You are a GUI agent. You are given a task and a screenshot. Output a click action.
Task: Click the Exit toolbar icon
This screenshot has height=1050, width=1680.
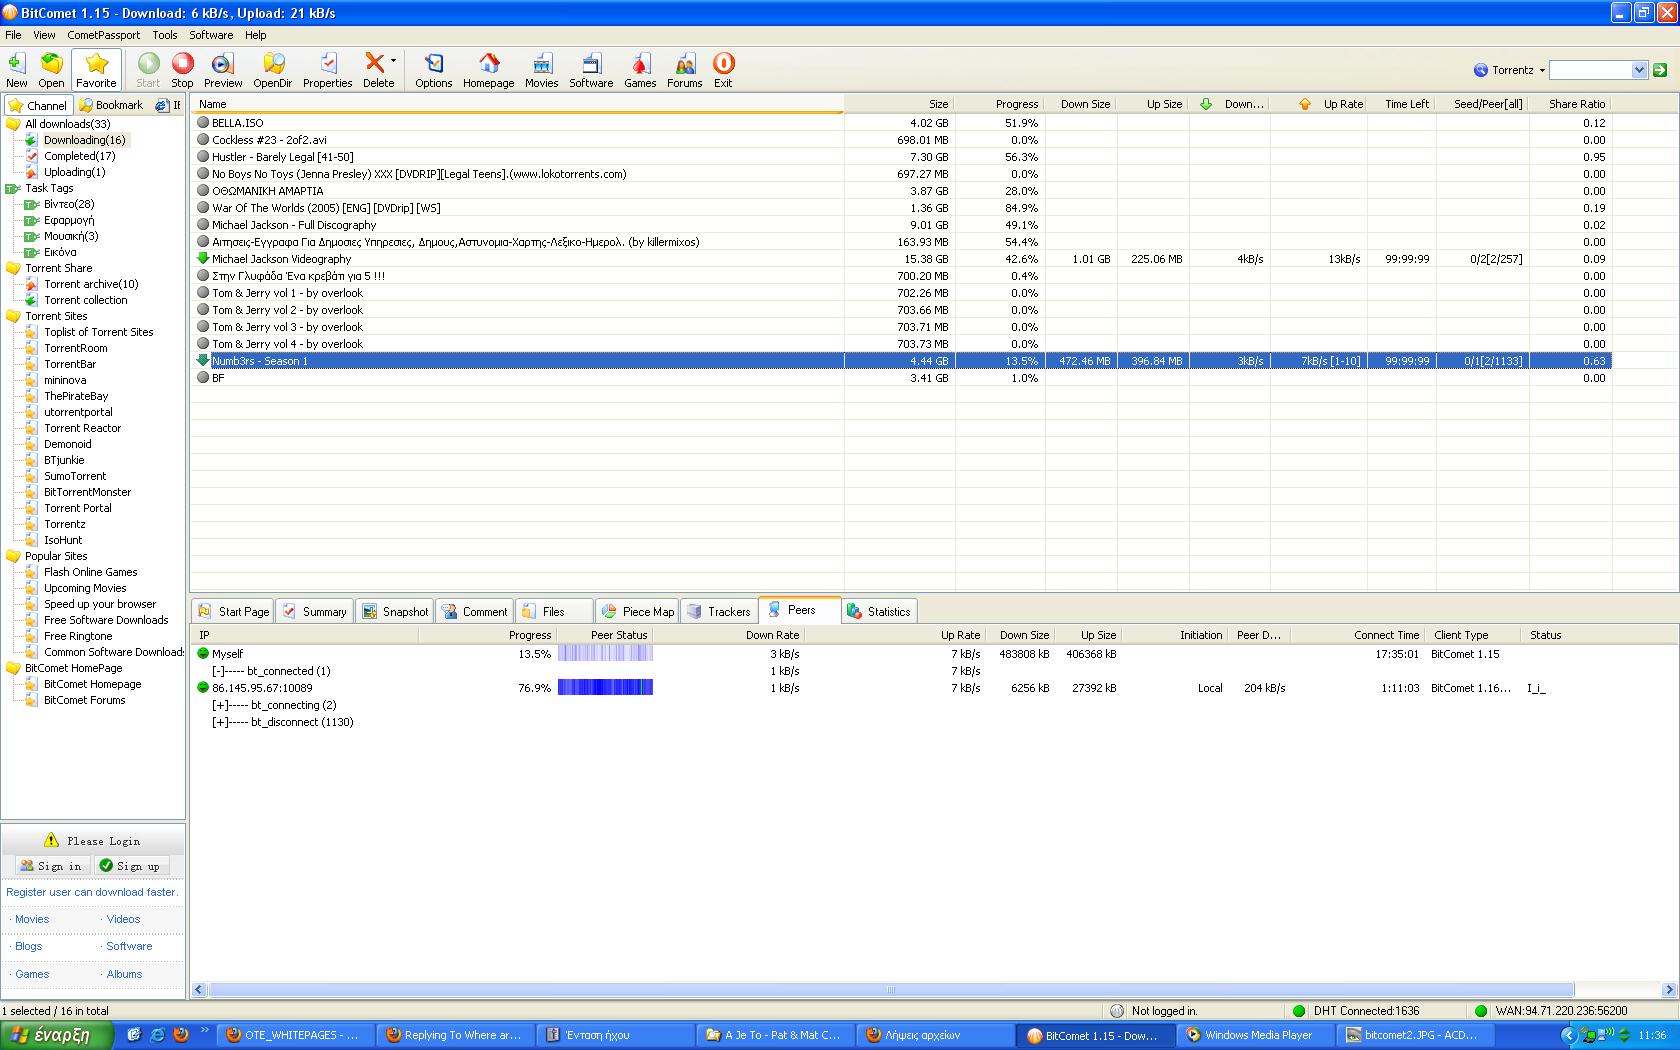(723, 70)
